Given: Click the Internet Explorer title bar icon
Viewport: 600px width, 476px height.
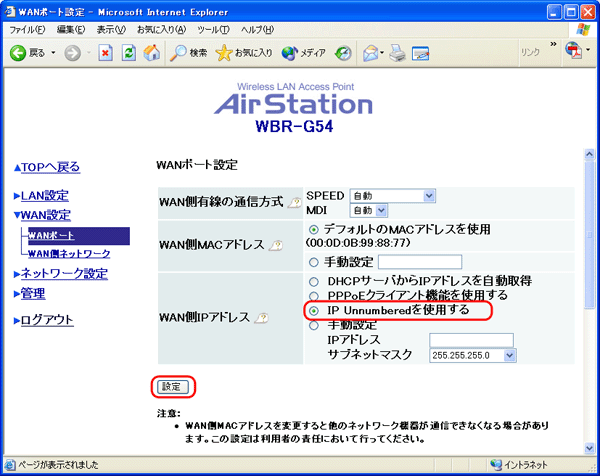Looking at the screenshot, I should 10,11.
